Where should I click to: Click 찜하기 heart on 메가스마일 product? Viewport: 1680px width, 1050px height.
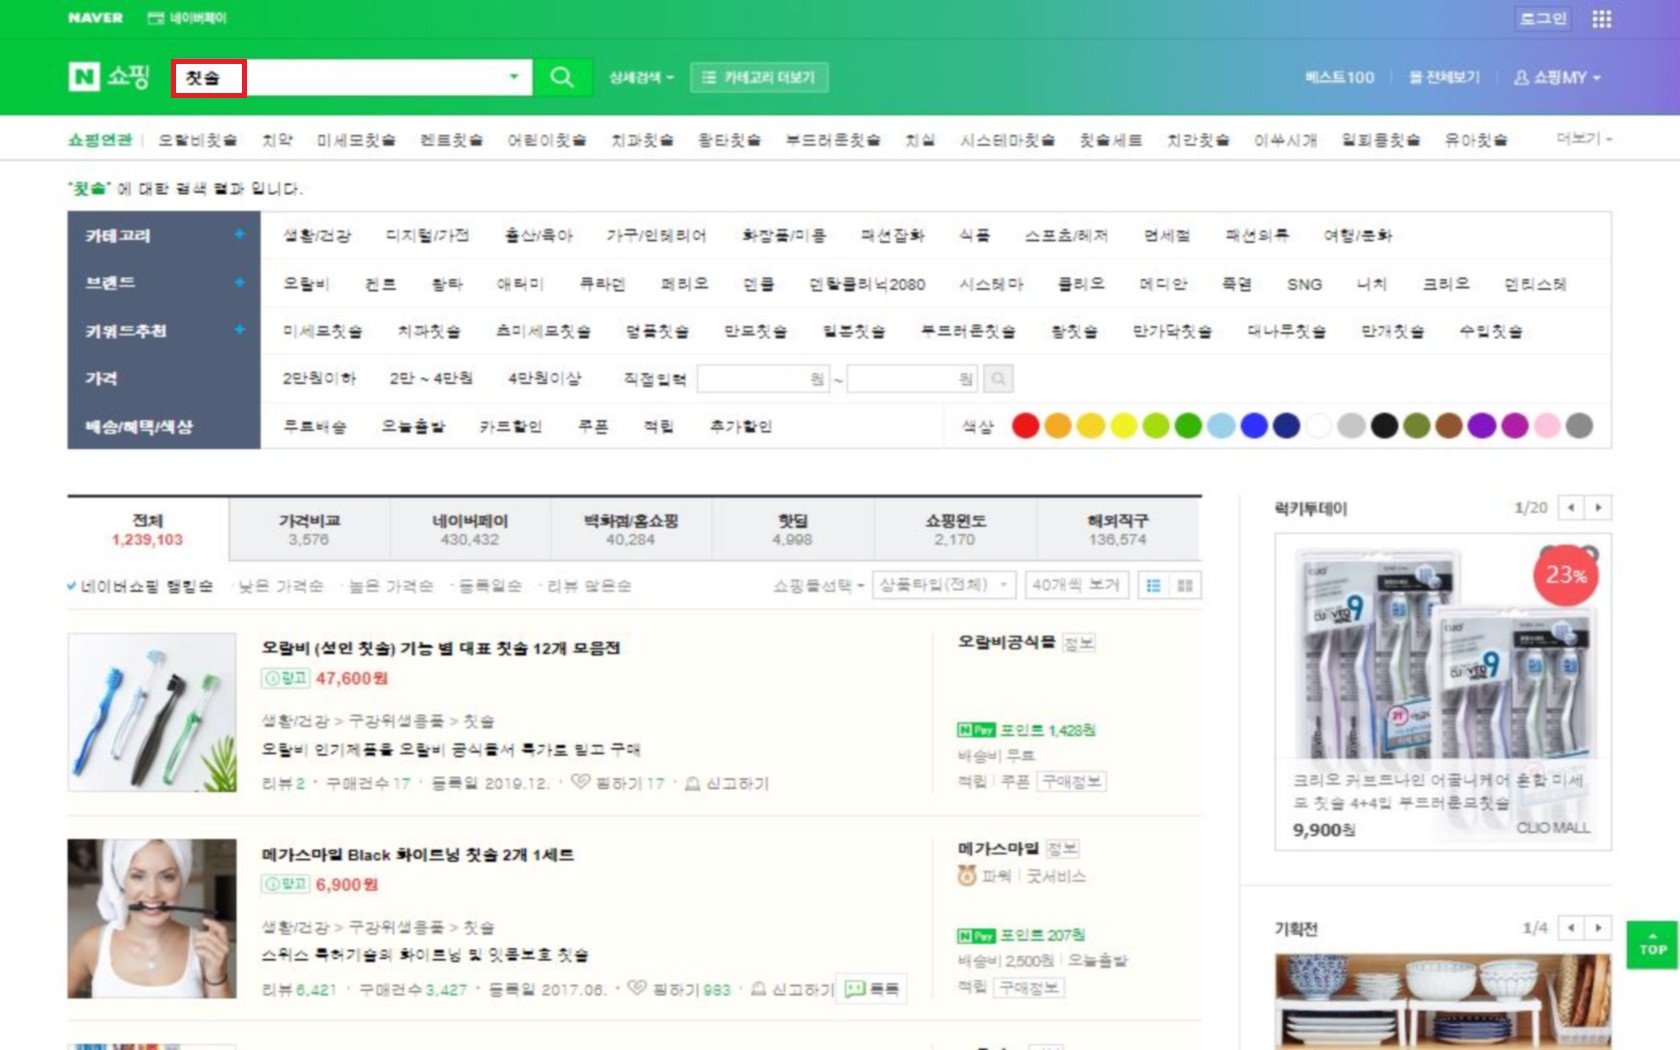637,988
